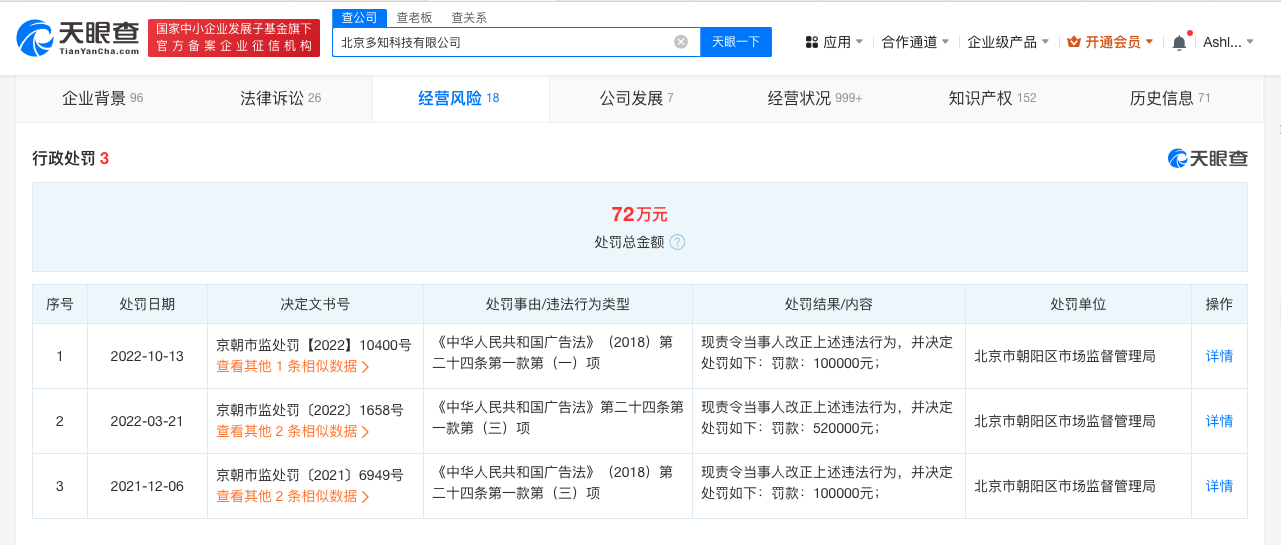
Task: Click the 处罚单位 column header
Action: (1078, 304)
